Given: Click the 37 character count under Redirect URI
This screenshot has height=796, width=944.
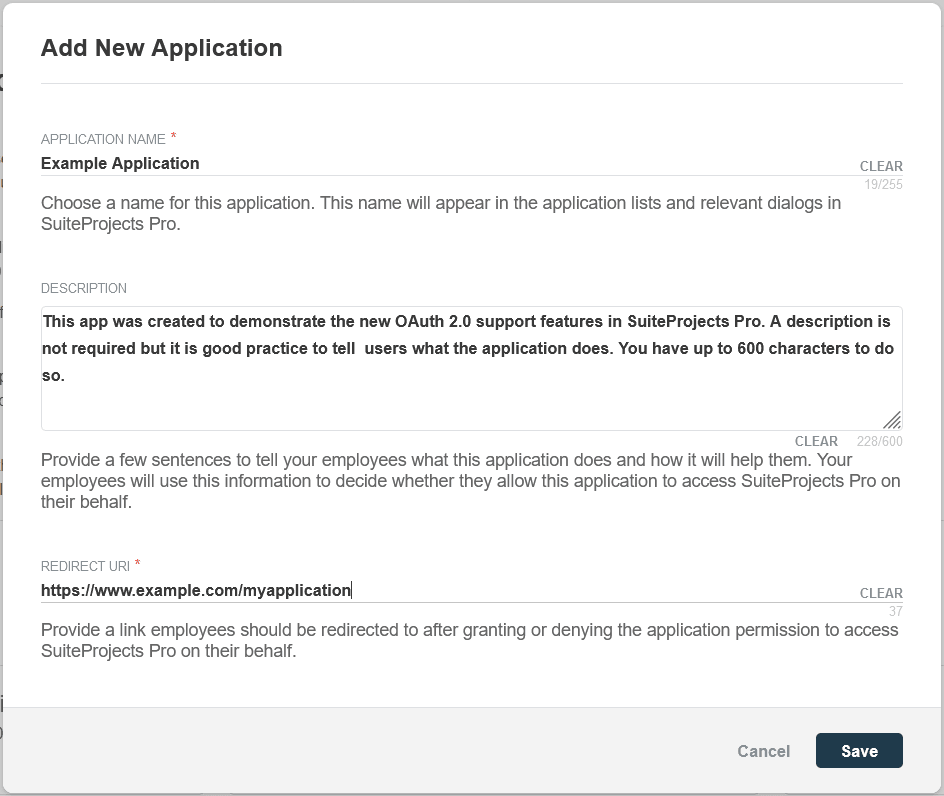Looking at the screenshot, I should coord(895,611).
